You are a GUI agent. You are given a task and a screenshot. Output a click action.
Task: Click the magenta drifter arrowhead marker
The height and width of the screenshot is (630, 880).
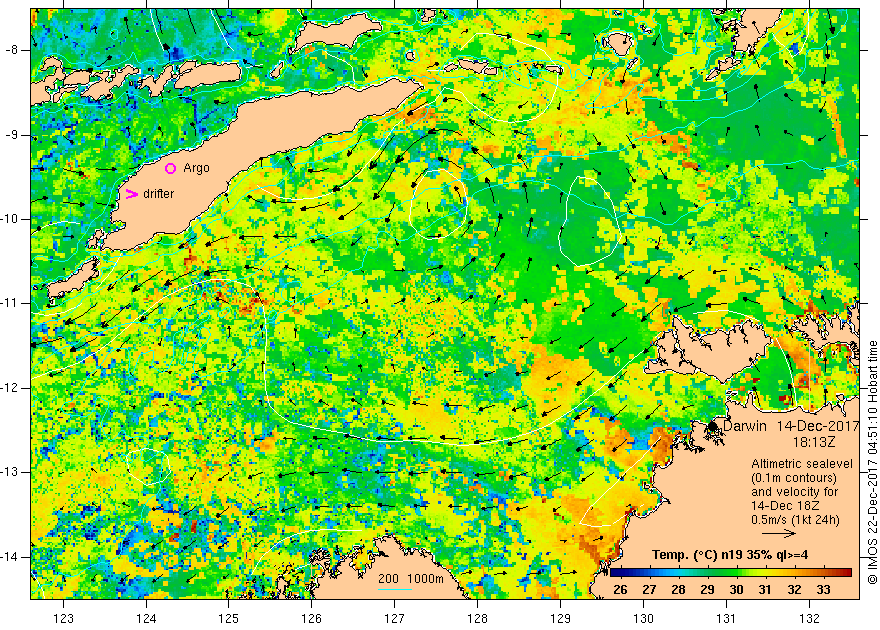point(131,194)
